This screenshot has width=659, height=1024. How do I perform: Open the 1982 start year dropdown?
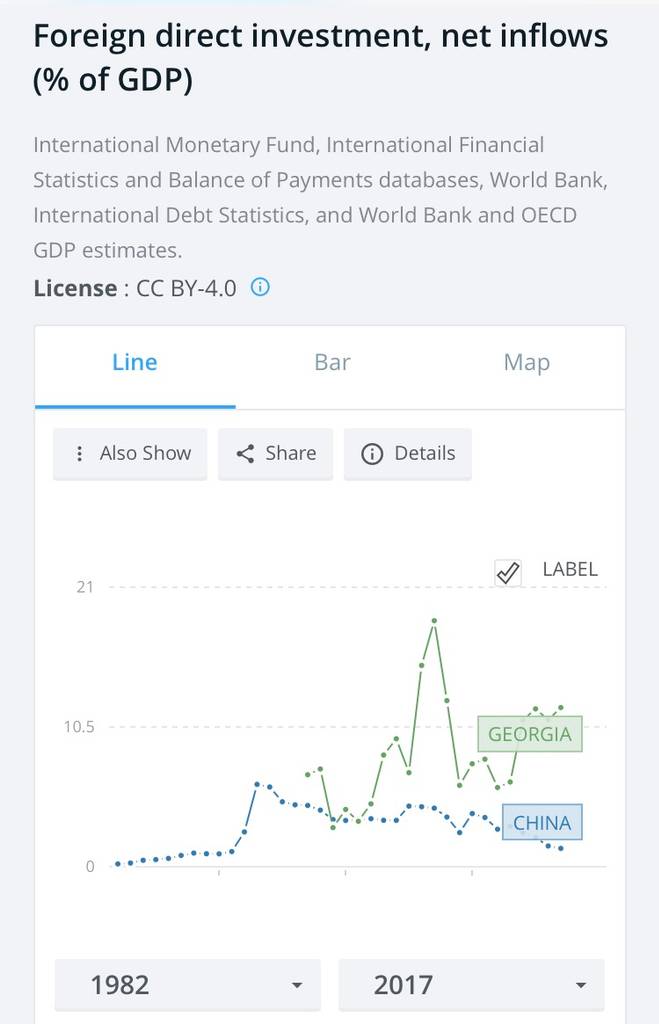[x=187, y=985]
